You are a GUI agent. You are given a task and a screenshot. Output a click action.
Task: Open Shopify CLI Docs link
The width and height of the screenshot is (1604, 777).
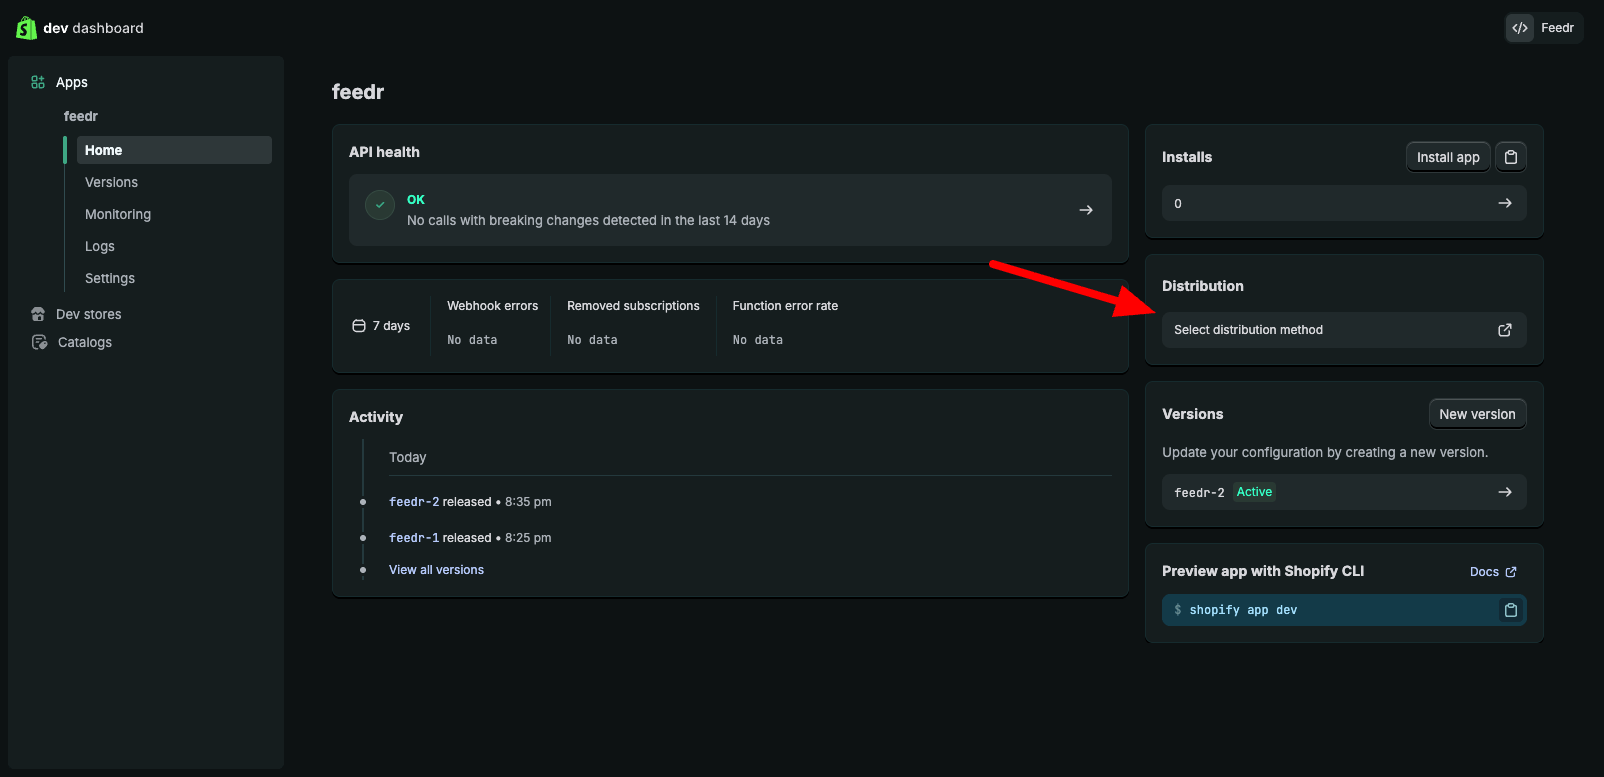point(1492,572)
